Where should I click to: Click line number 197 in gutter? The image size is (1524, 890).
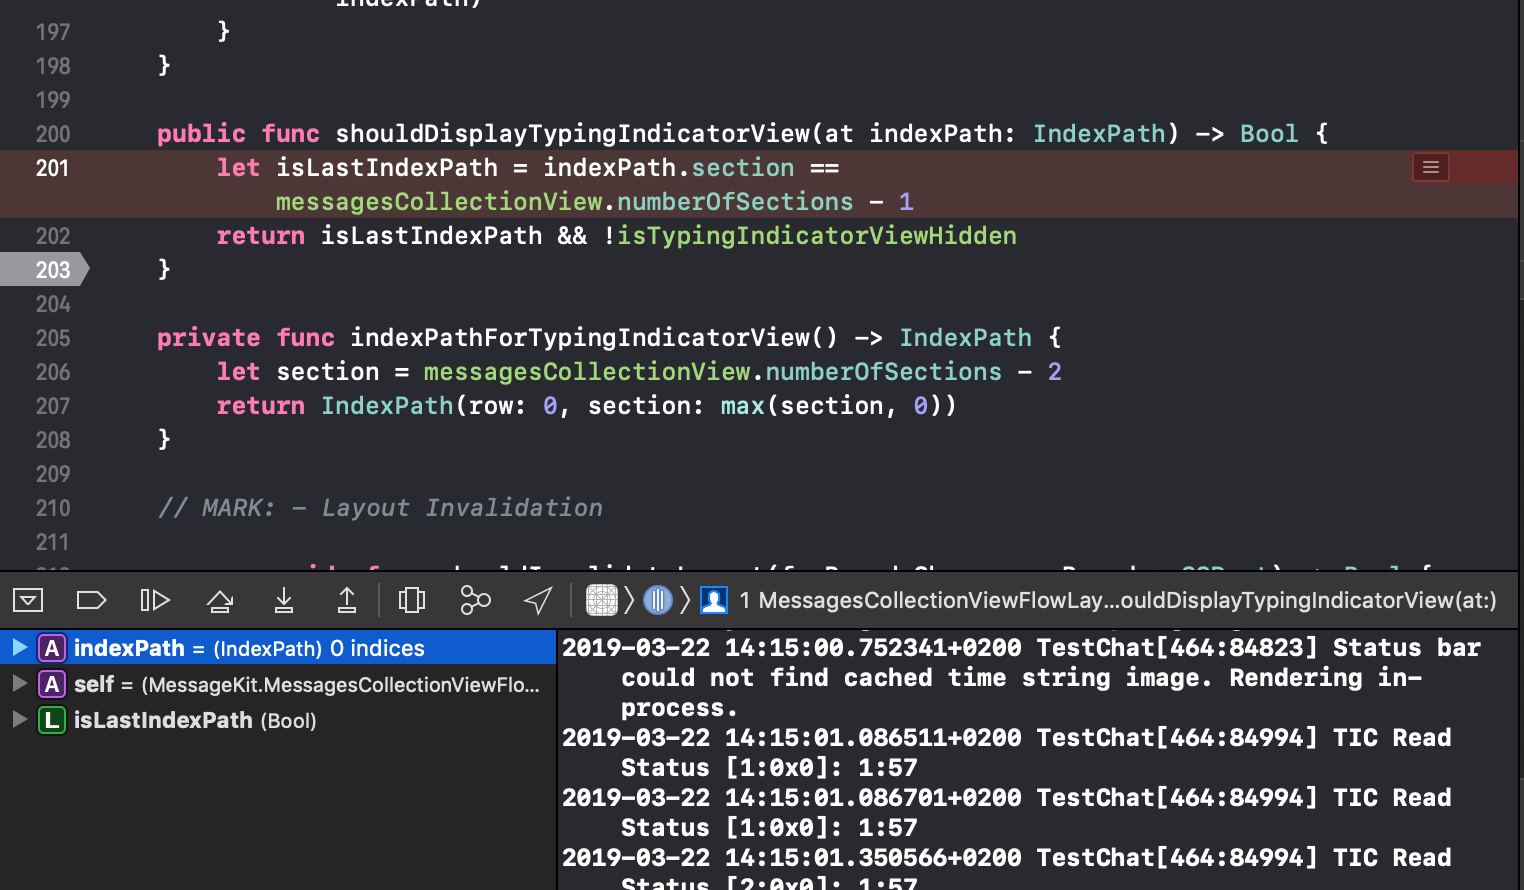click(52, 32)
